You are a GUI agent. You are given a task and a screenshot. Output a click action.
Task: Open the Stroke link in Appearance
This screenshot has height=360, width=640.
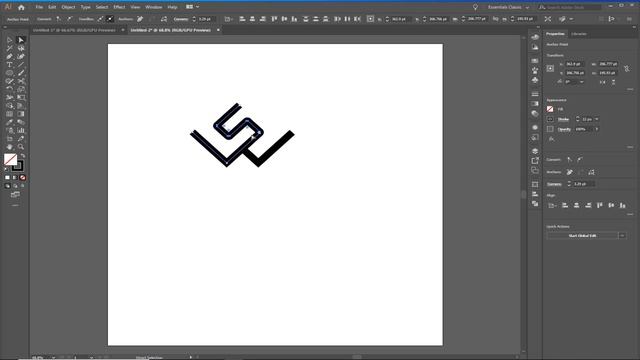coord(563,119)
